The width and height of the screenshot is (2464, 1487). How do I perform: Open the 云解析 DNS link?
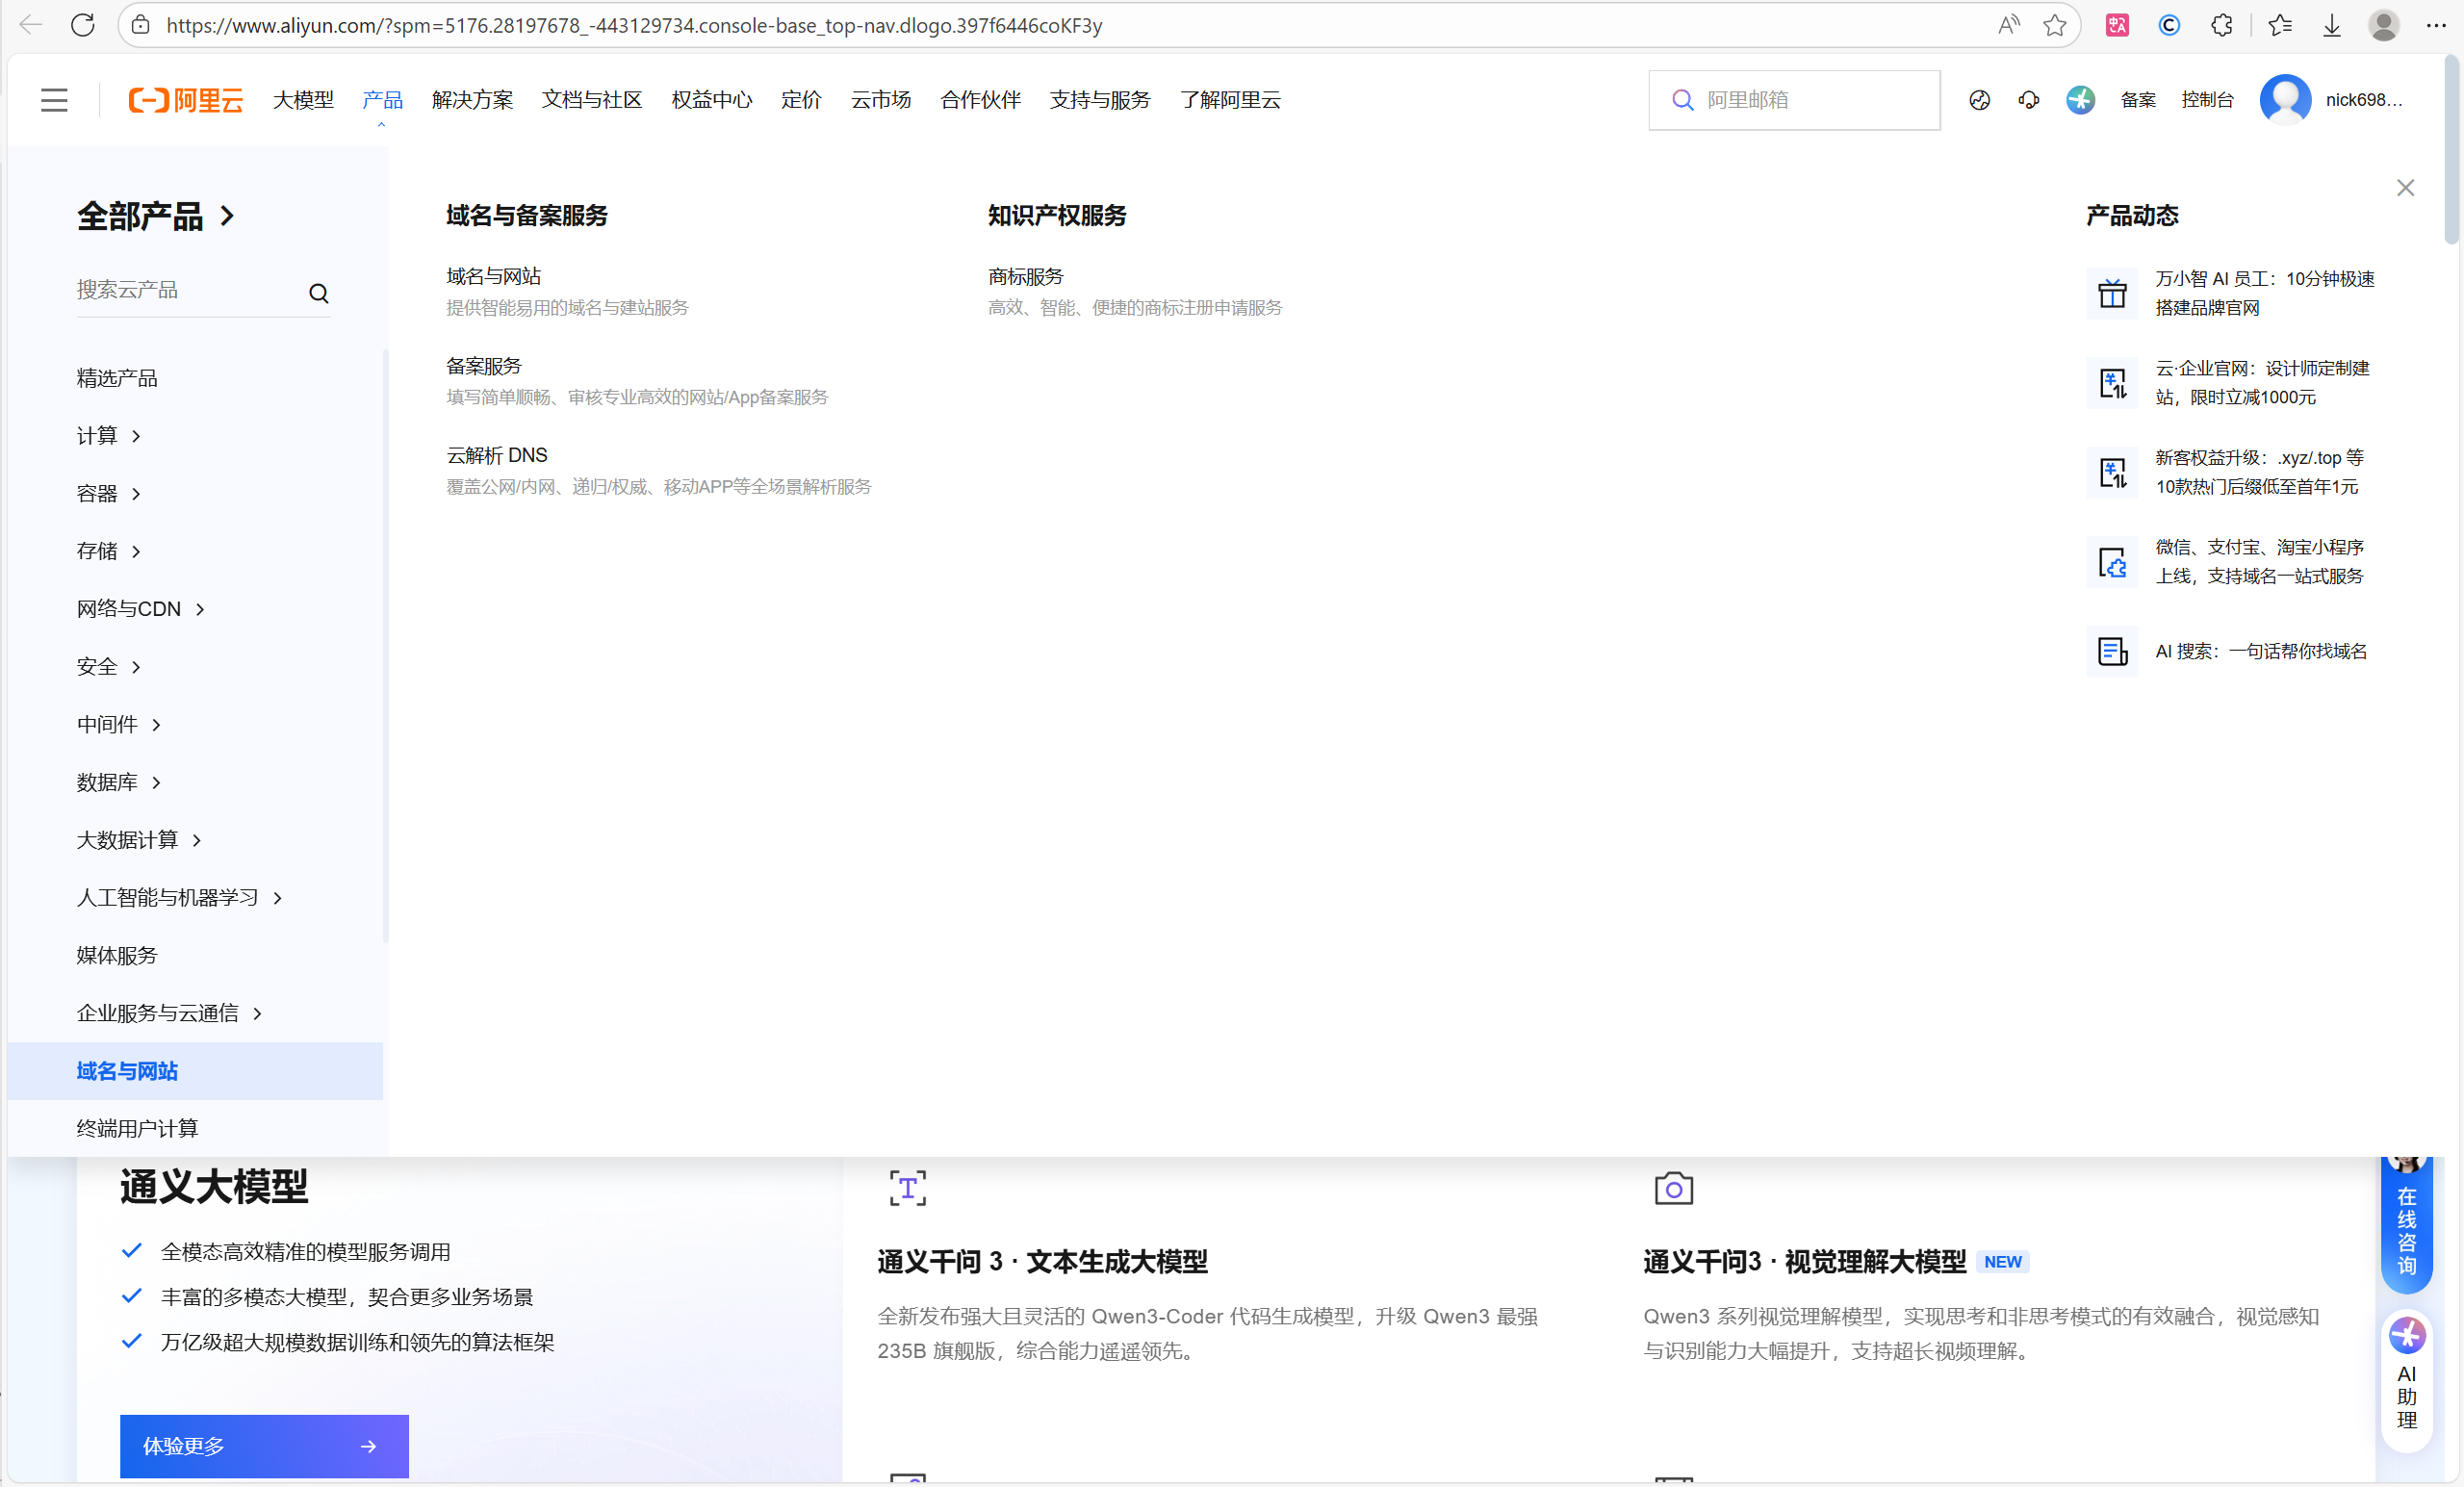pos(496,455)
